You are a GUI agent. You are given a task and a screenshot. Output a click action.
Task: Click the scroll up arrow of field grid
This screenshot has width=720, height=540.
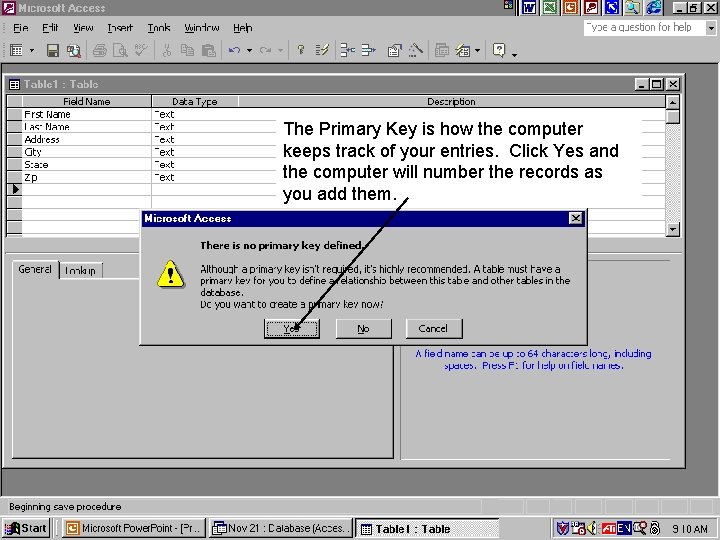(x=673, y=102)
